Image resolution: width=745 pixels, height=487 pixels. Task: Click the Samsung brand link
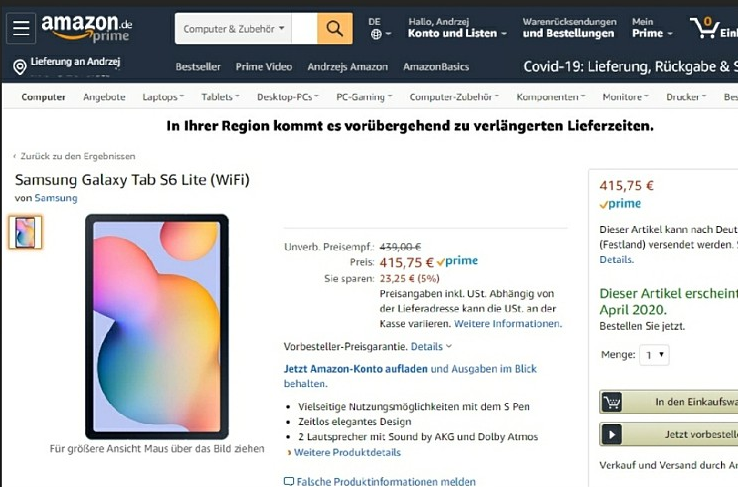56,198
